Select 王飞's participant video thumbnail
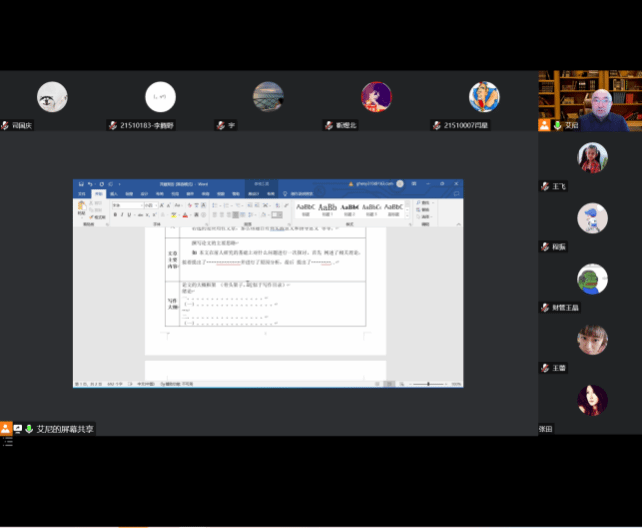This screenshot has width=642, height=530. pyautogui.click(x=592, y=157)
